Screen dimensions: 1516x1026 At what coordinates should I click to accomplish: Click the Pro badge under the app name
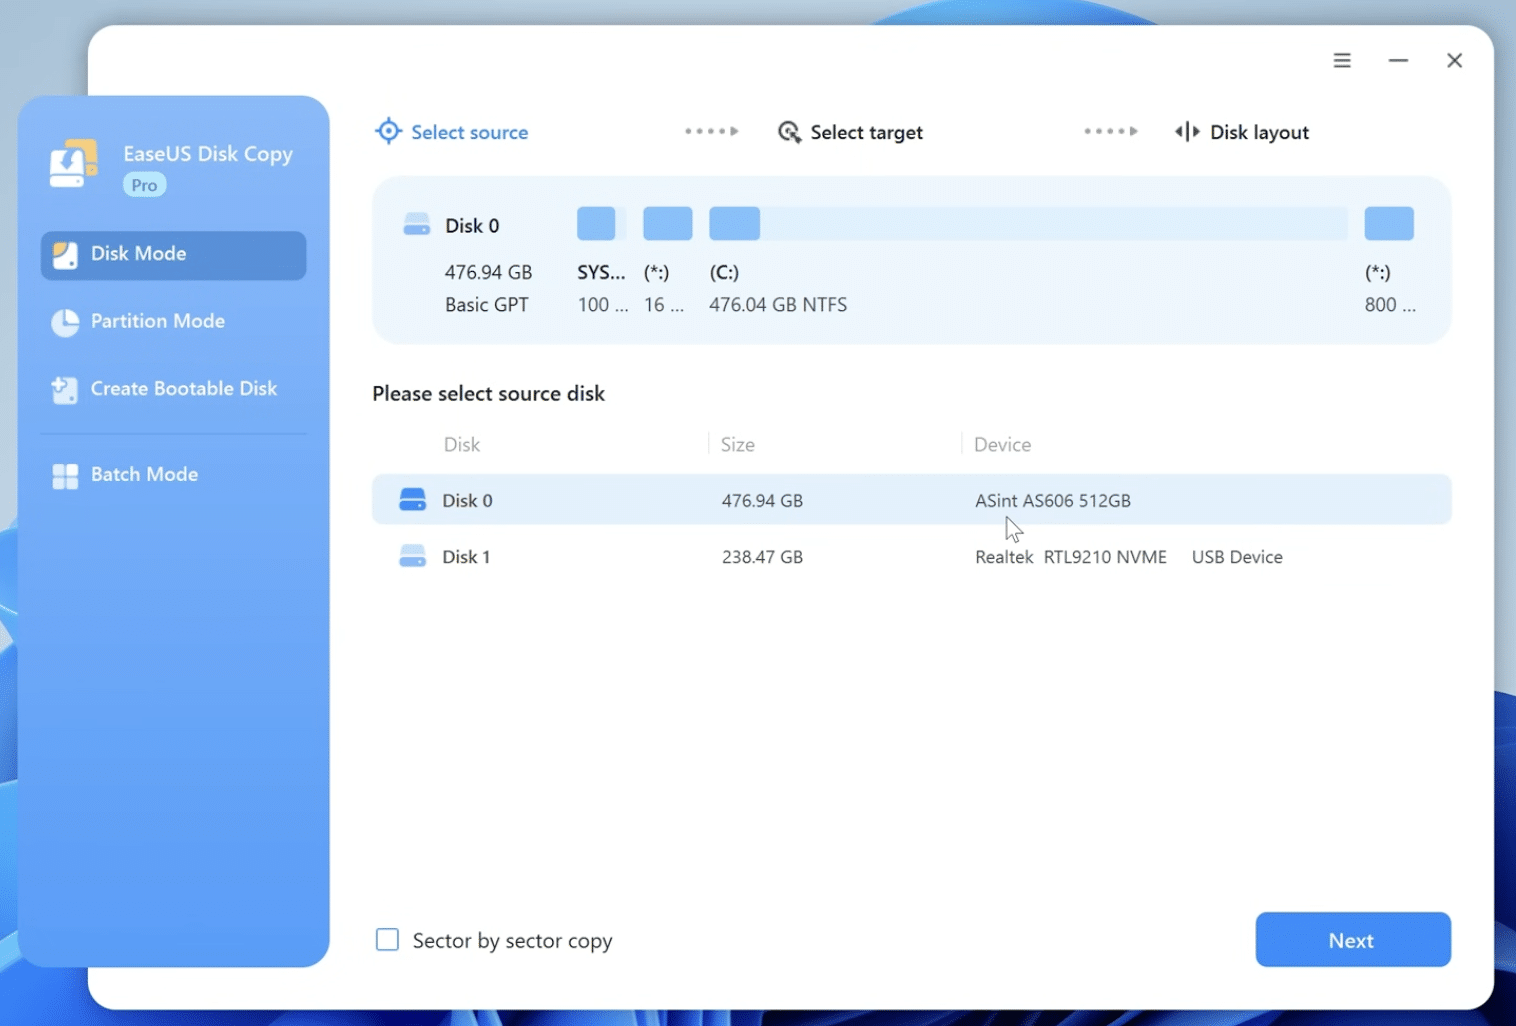click(143, 184)
